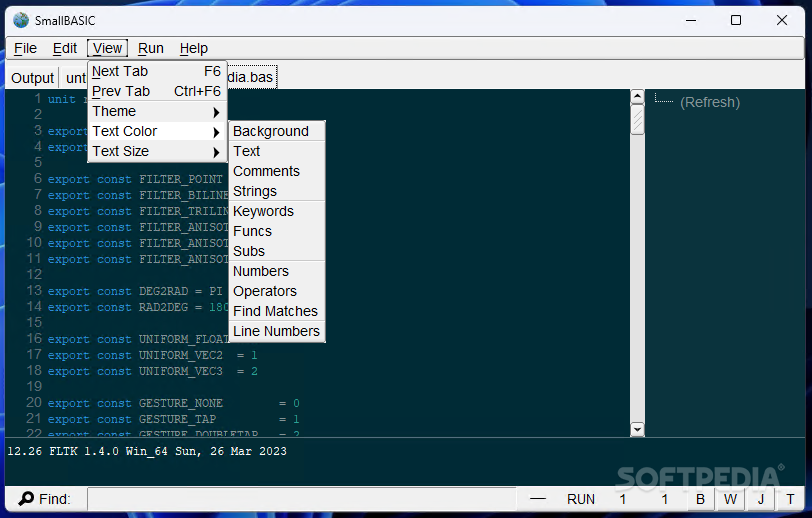Click the RUN status label
This screenshot has width=812, height=518.
point(581,499)
